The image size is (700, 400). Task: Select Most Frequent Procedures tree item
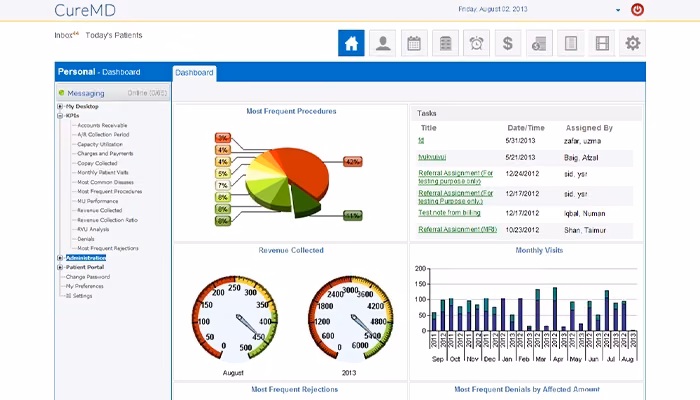tap(110, 192)
